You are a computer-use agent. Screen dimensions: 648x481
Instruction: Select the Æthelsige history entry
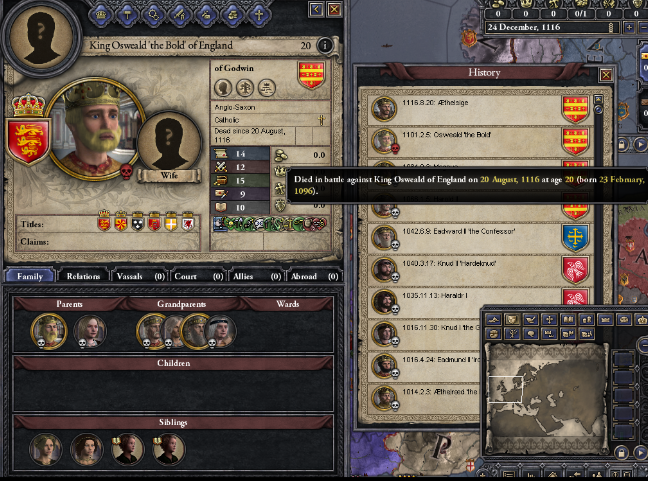480,110
